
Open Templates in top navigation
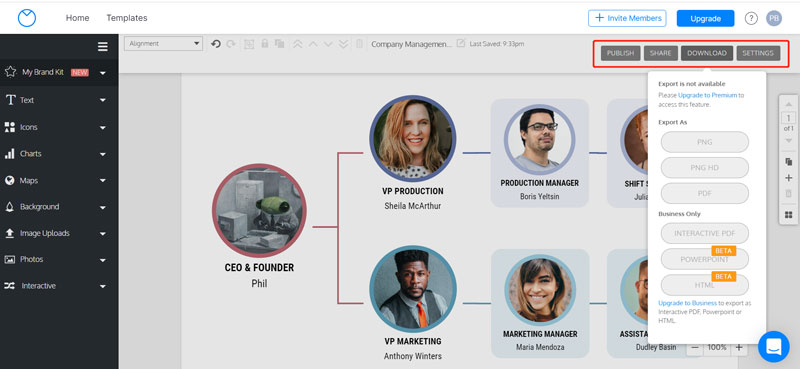[127, 18]
